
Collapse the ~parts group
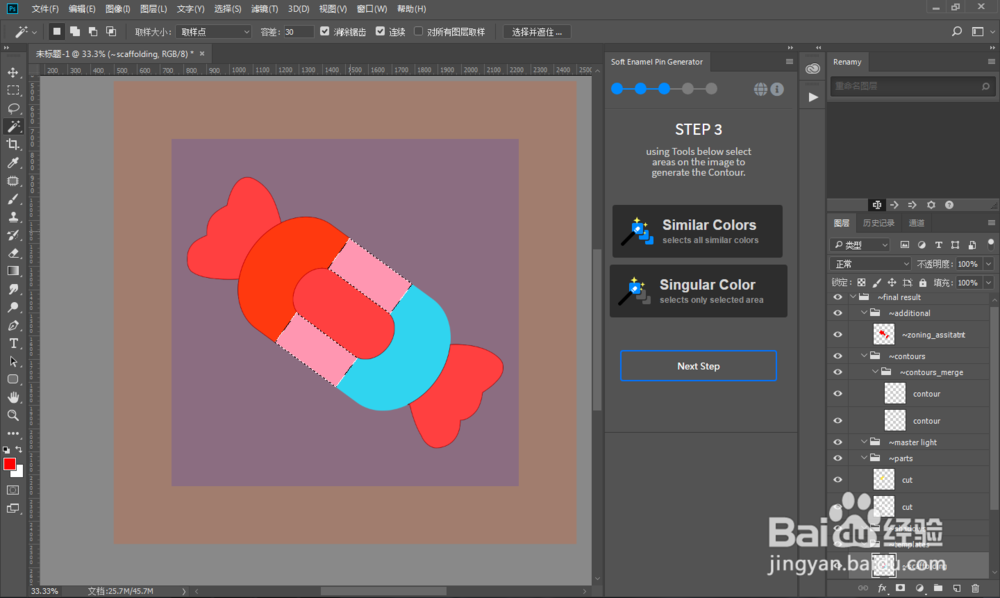[864, 458]
